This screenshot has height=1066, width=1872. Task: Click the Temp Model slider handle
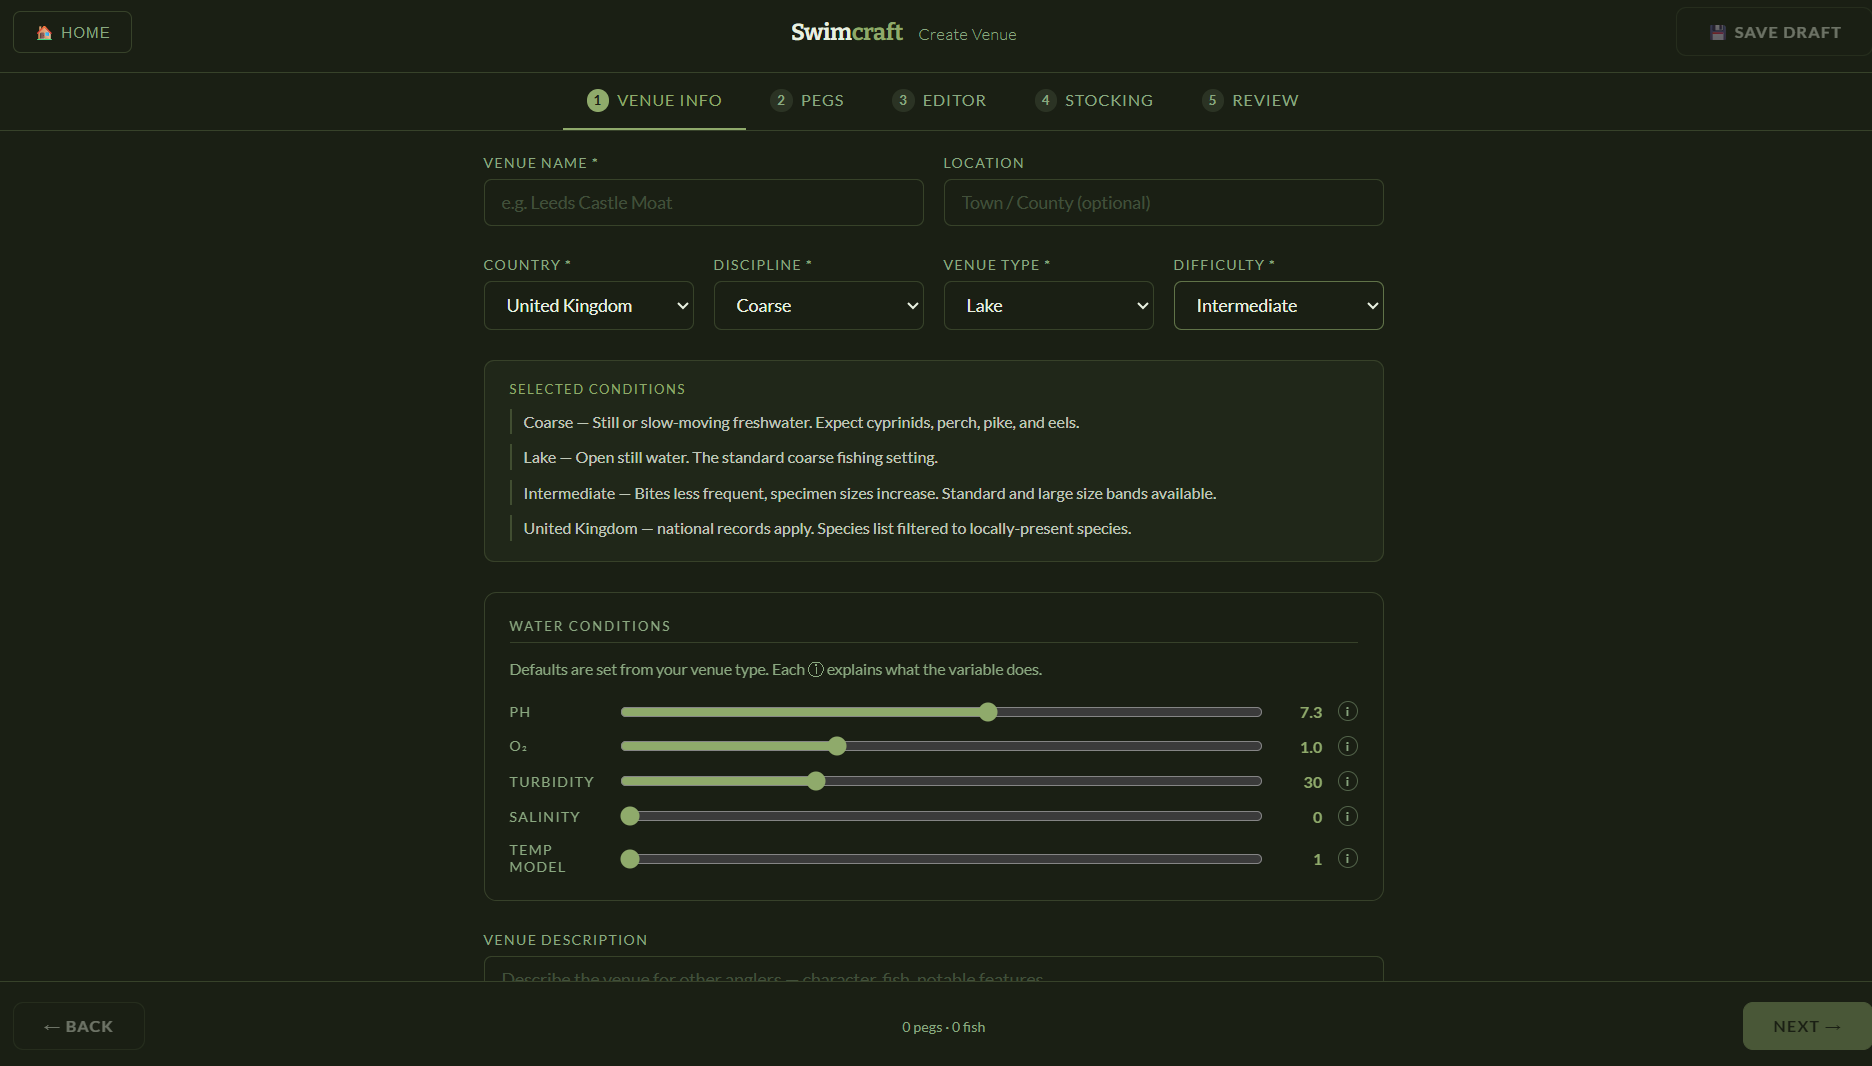pyautogui.click(x=630, y=858)
